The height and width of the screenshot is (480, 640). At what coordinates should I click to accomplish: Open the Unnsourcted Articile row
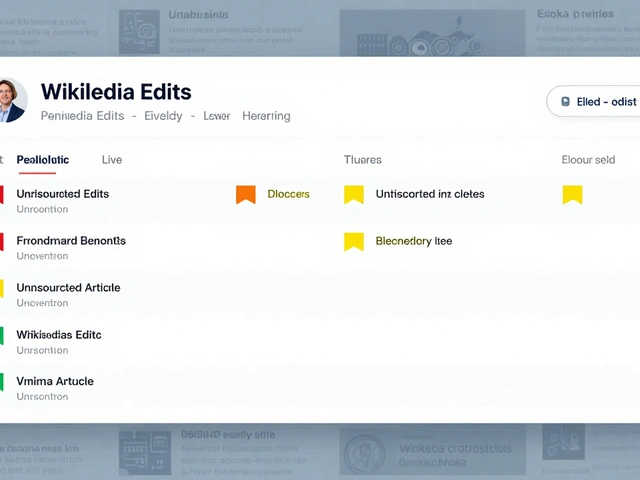(68, 288)
